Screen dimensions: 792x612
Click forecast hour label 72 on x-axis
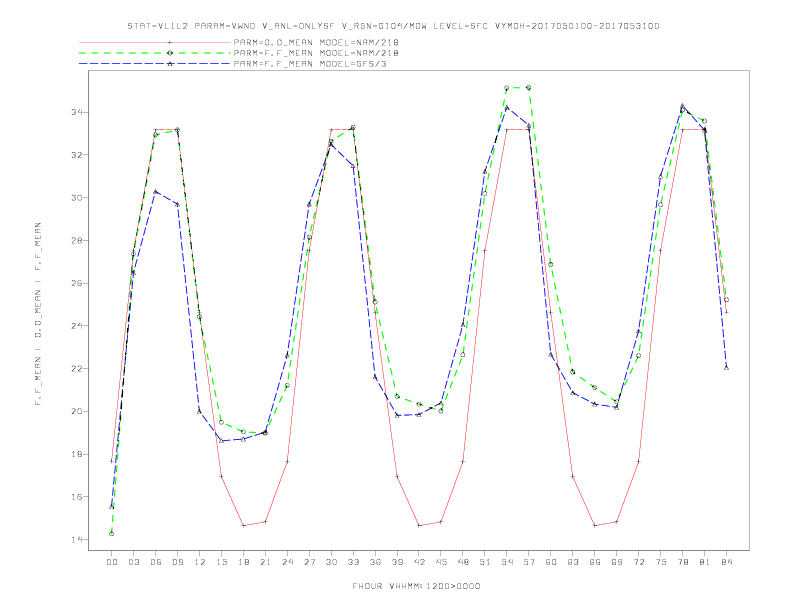638,562
